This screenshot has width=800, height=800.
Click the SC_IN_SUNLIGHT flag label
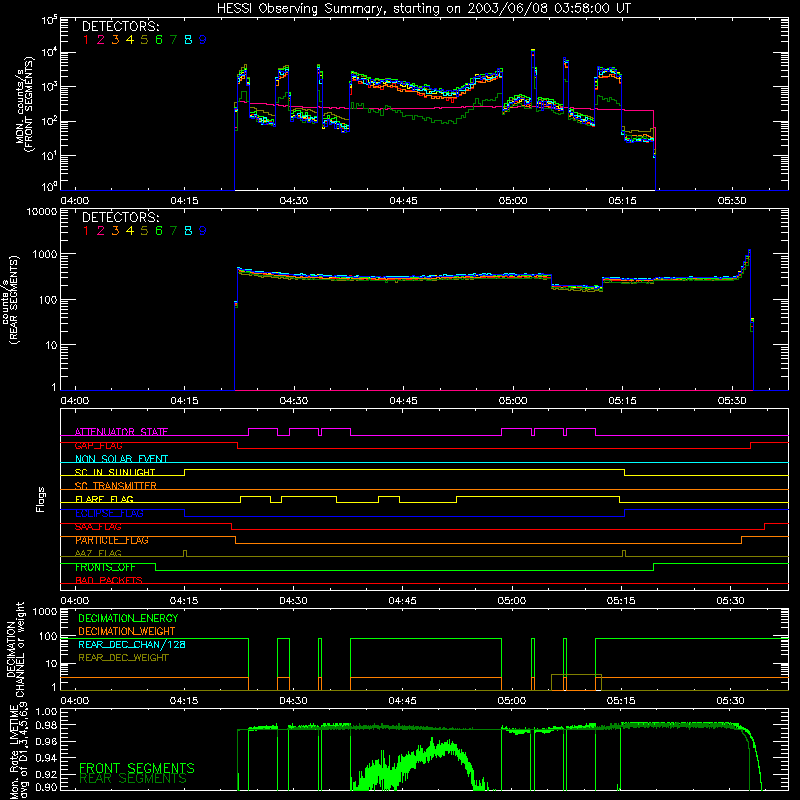tap(115, 472)
